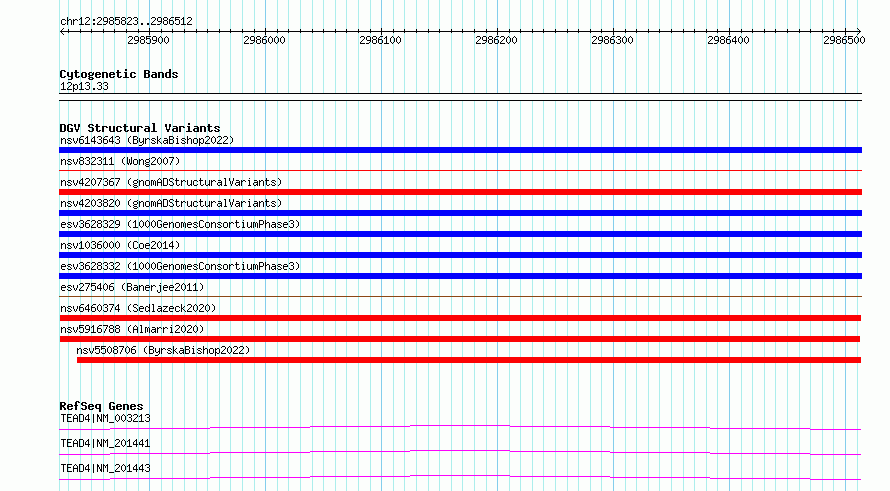Click esv3628329 (1000GenomesConsortiumPhase3) label
This screenshot has width=890, height=491.
pyautogui.click(x=180, y=224)
